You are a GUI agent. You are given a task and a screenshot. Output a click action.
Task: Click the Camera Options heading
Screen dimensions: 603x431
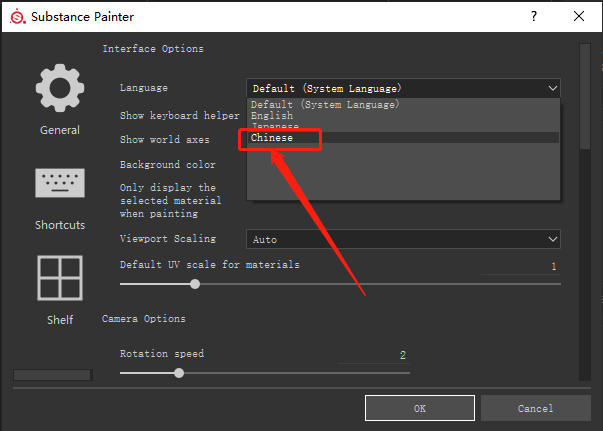[x=144, y=319]
